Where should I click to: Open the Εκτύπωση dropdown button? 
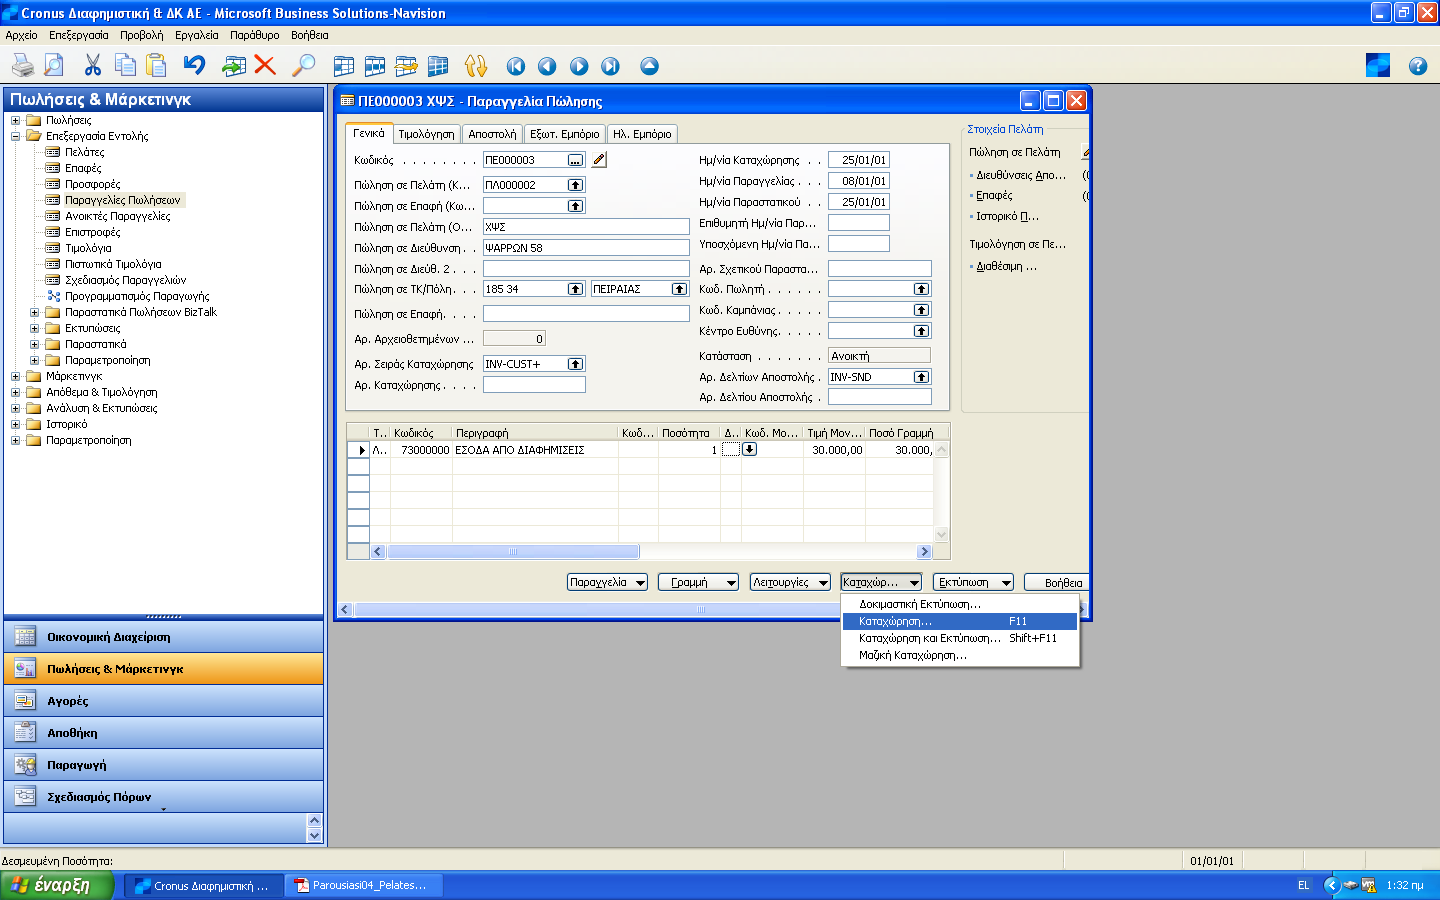pos(973,582)
